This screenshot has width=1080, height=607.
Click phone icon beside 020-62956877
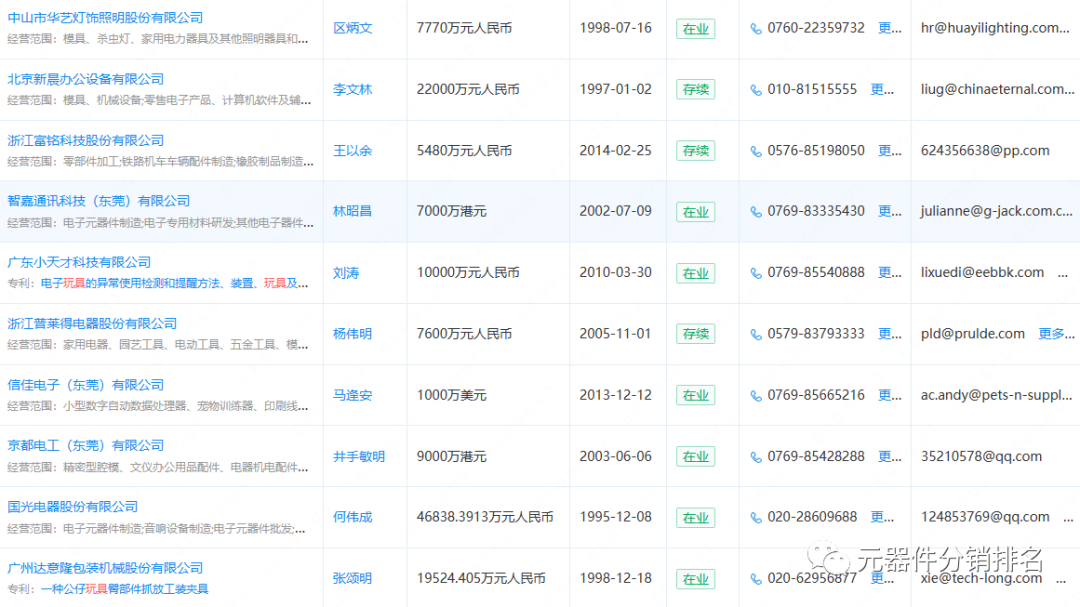click(756, 579)
